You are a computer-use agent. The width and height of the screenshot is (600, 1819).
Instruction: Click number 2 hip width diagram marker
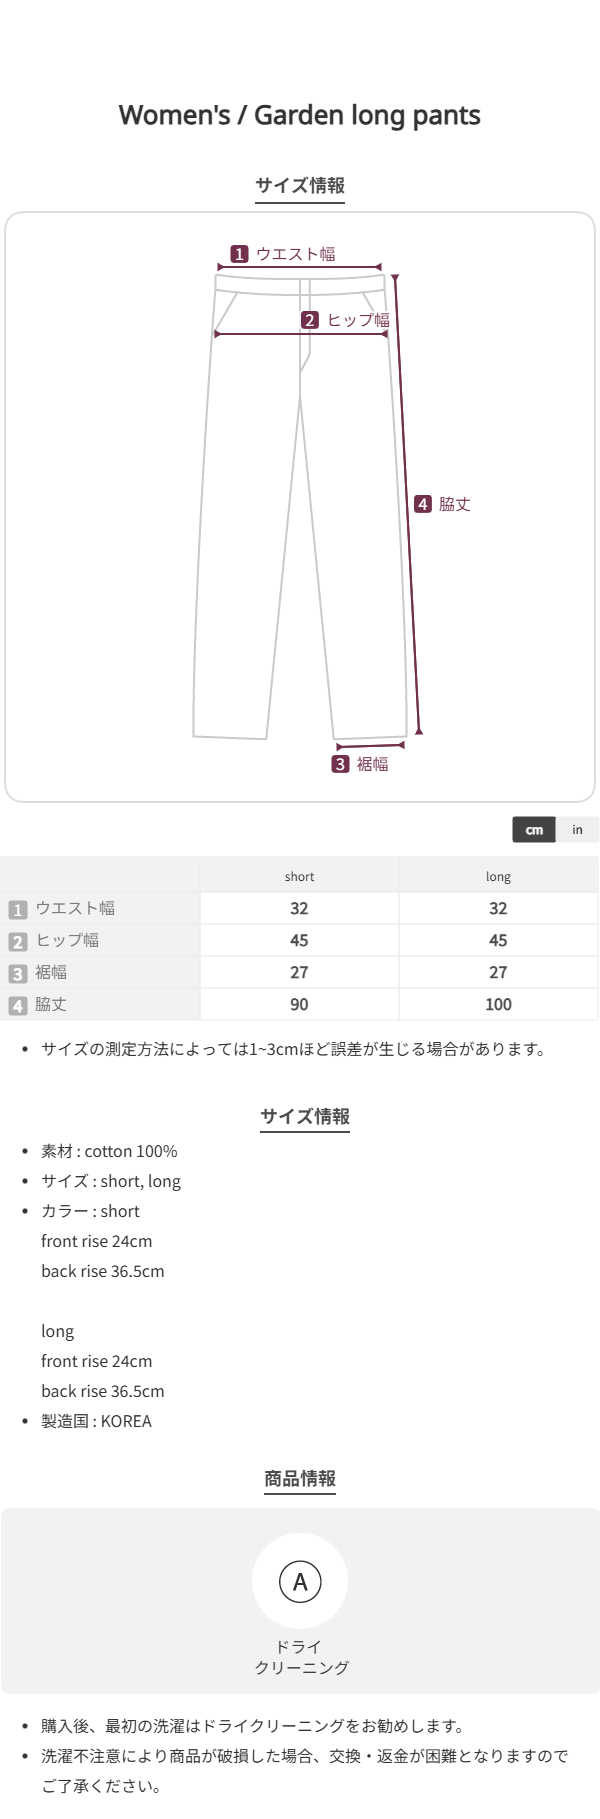point(310,320)
